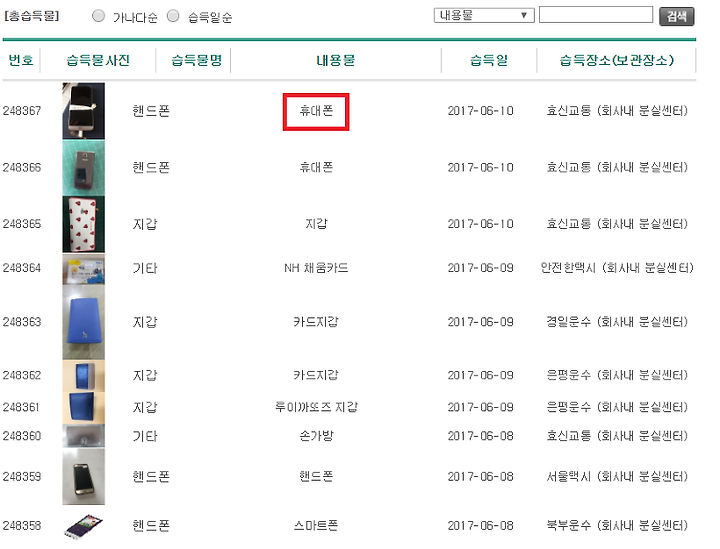Click item number 248363
Viewport: 720px width, 549px height.
(22, 322)
